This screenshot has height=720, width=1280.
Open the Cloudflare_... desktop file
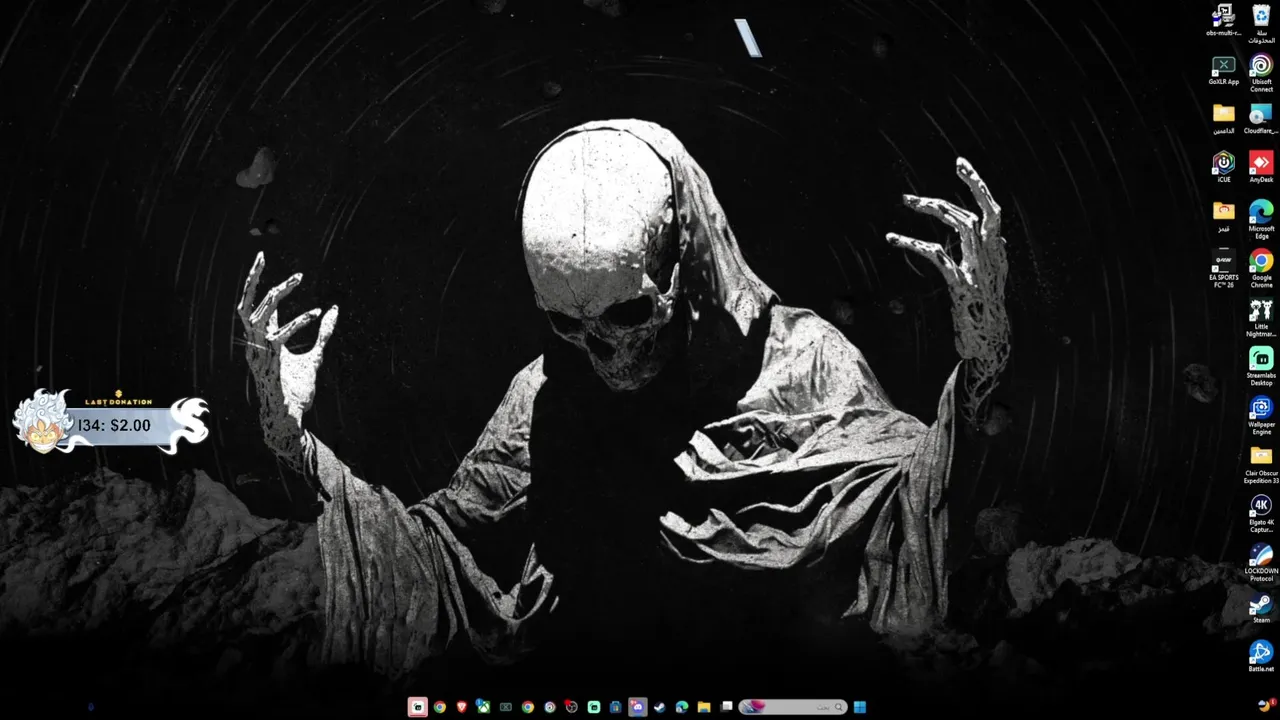[1261, 119]
